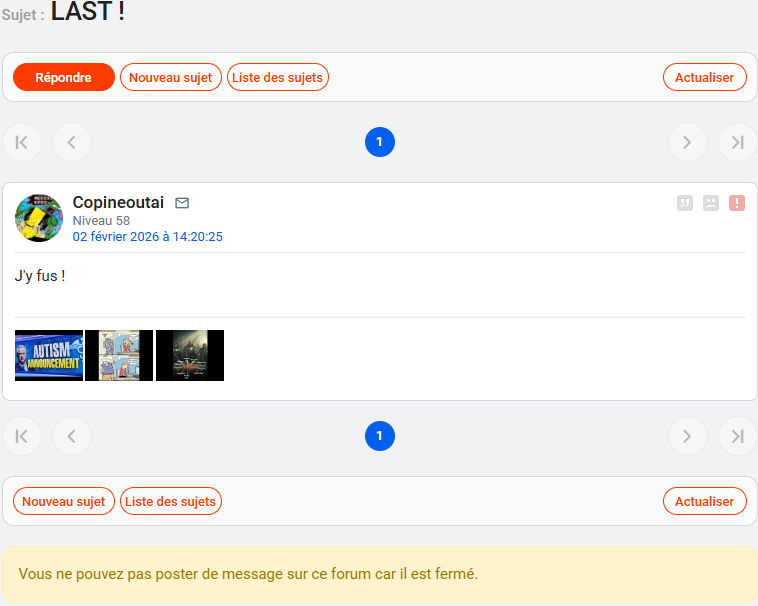Click the Répondre button
The image size is (758, 606).
pos(64,77)
